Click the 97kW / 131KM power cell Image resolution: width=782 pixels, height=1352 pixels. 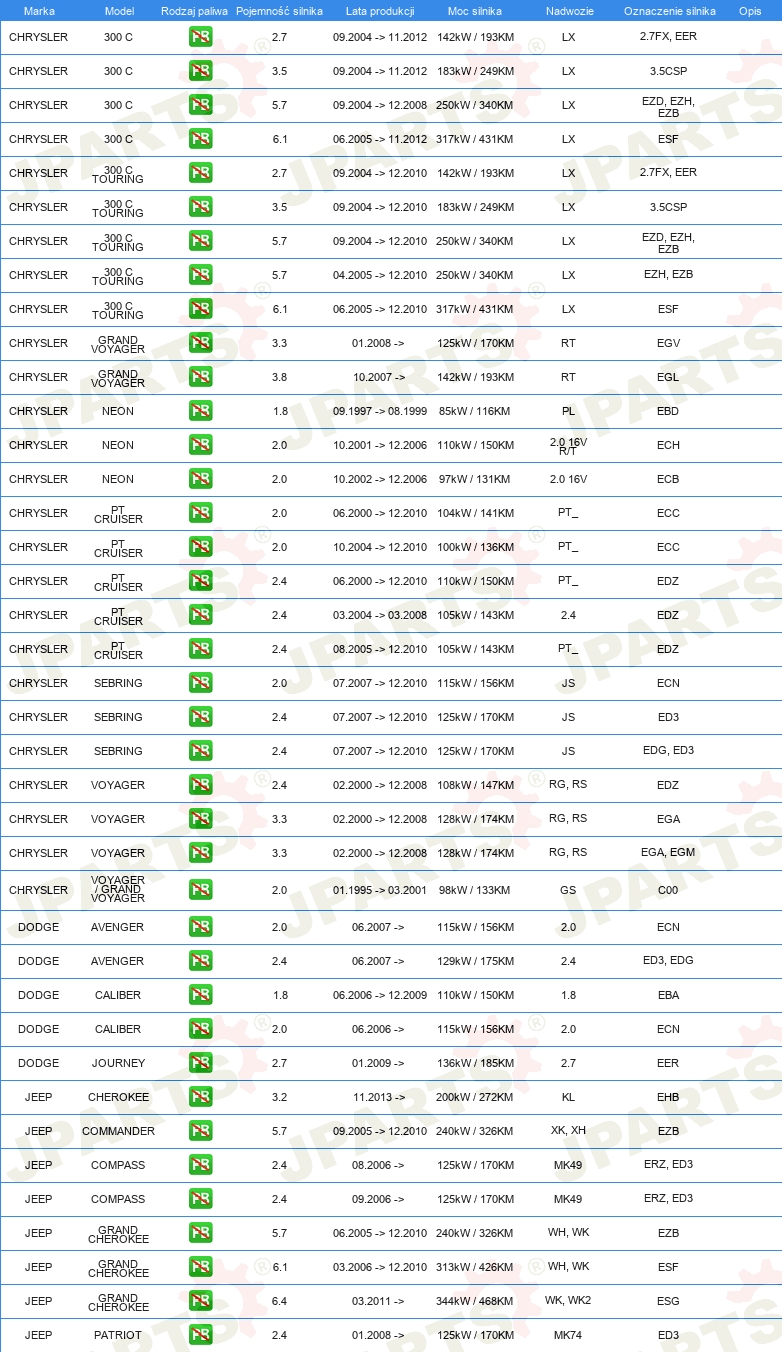[x=475, y=479]
